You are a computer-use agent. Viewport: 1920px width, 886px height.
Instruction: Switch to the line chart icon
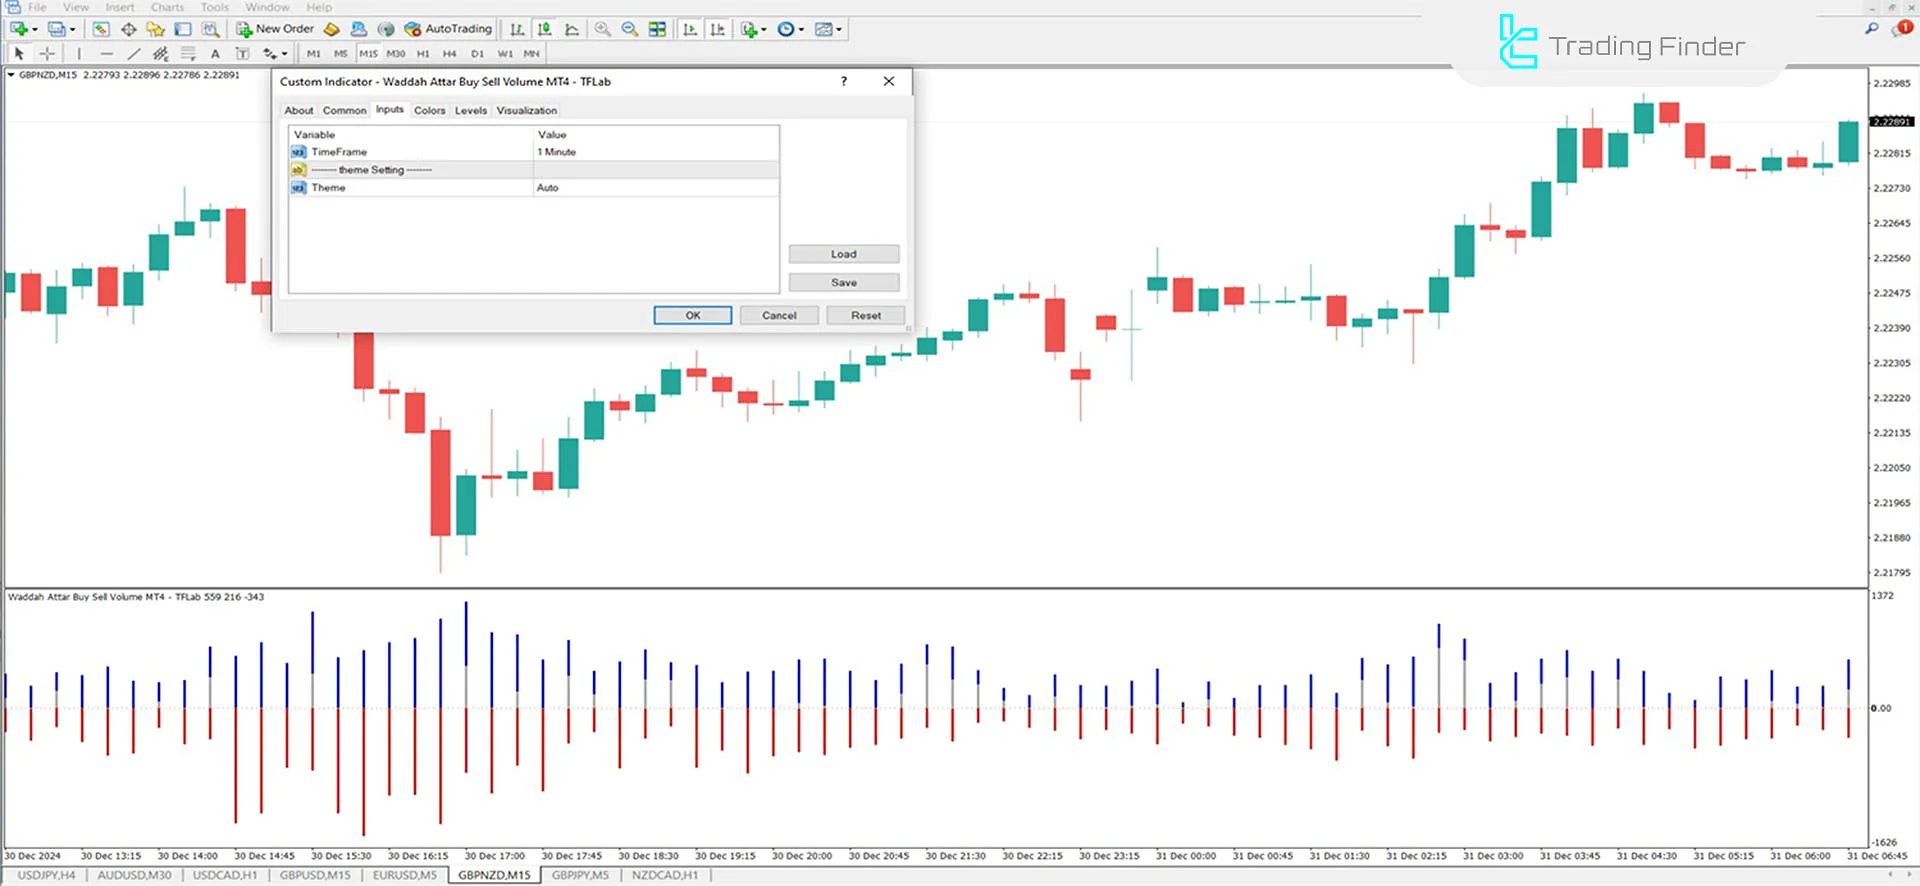(572, 29)
